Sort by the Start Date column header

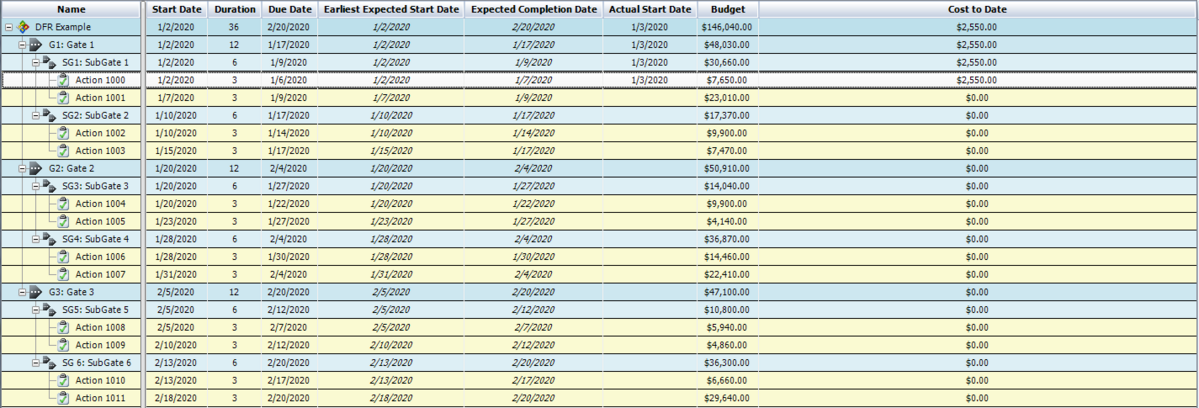pos(177,9)
